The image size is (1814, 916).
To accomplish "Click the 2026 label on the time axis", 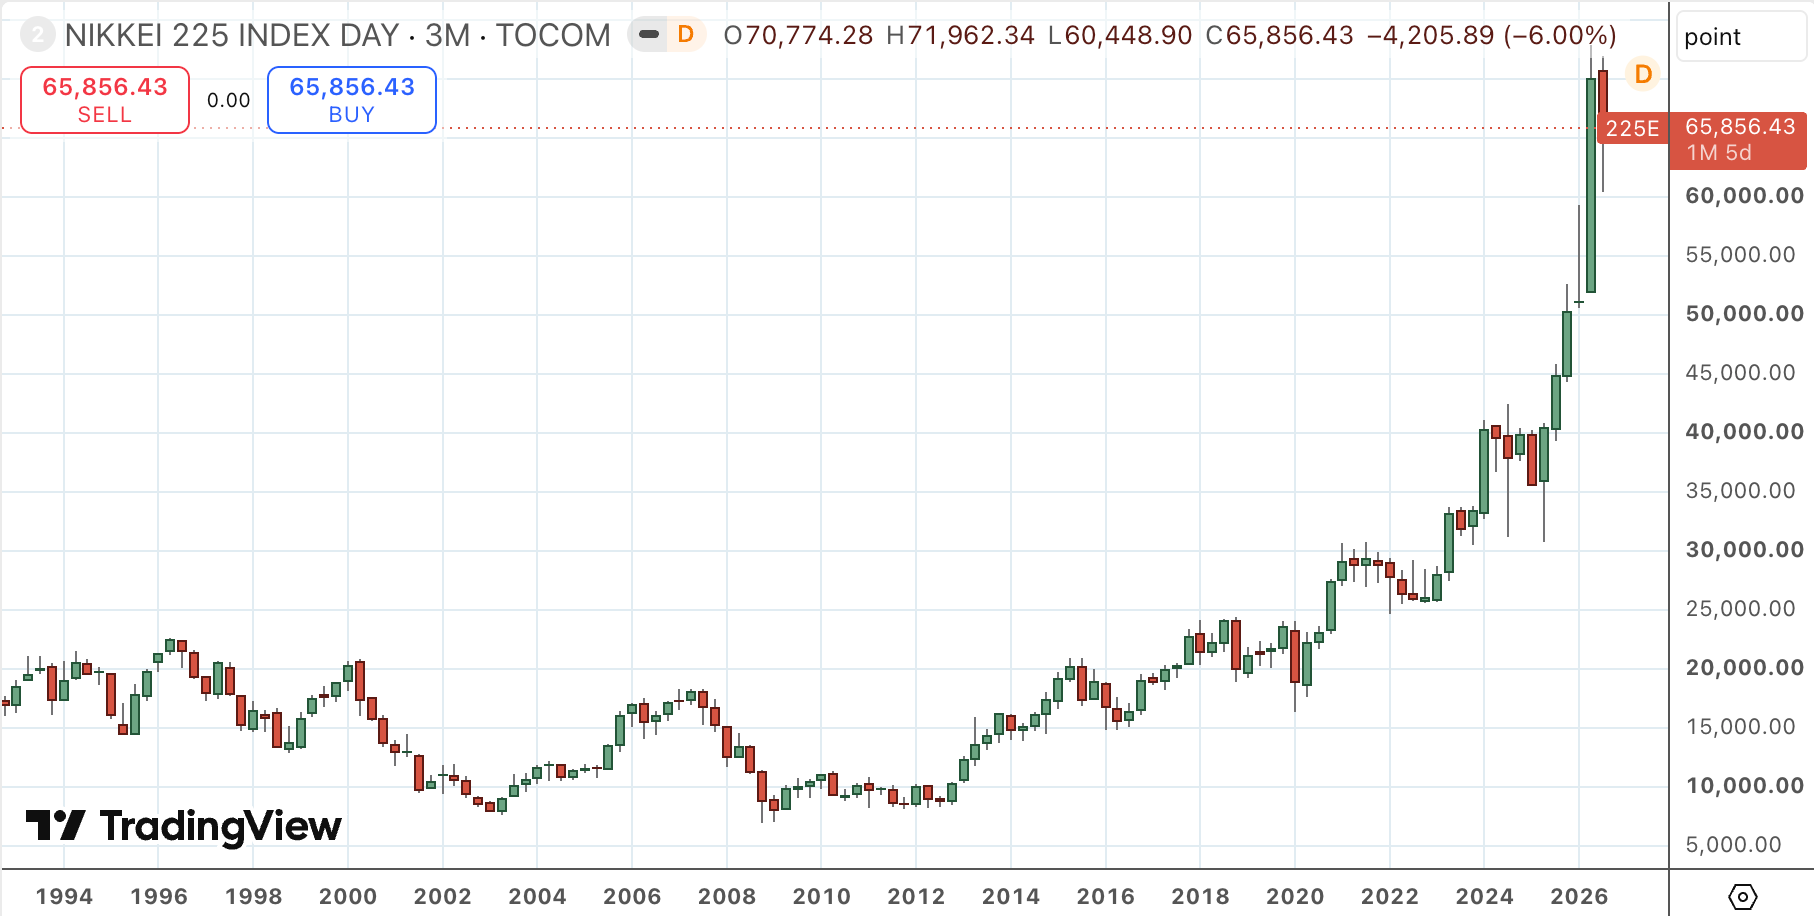I will pyautogui.click(x=1580, y=897).
